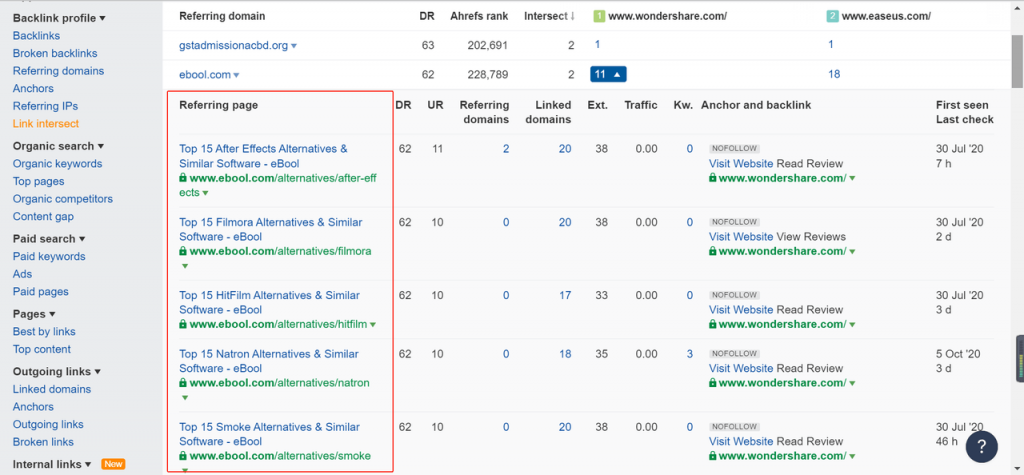
Task: Click the New badge beside Internal links
Action: pos(113,465)
